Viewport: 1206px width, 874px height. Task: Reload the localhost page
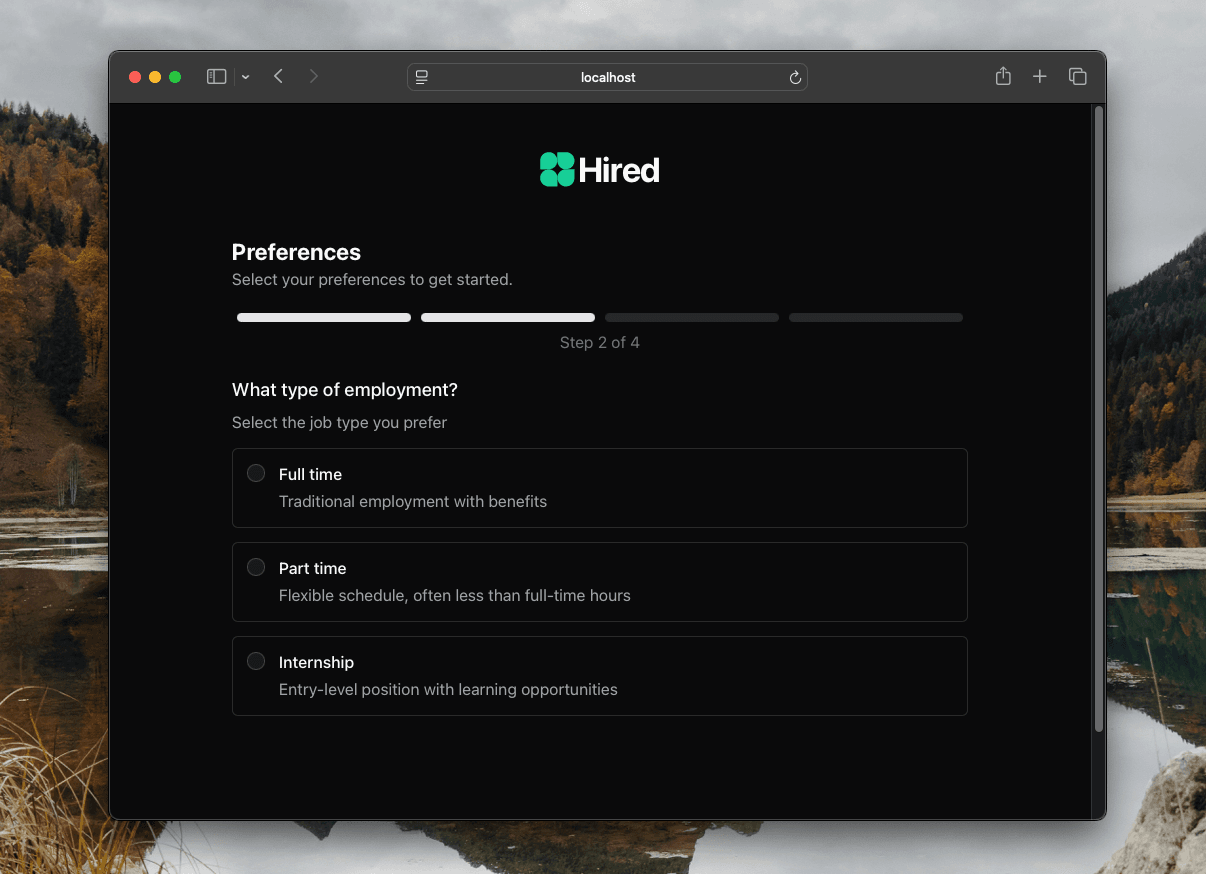pyautogui.click(x=794, y=77)
